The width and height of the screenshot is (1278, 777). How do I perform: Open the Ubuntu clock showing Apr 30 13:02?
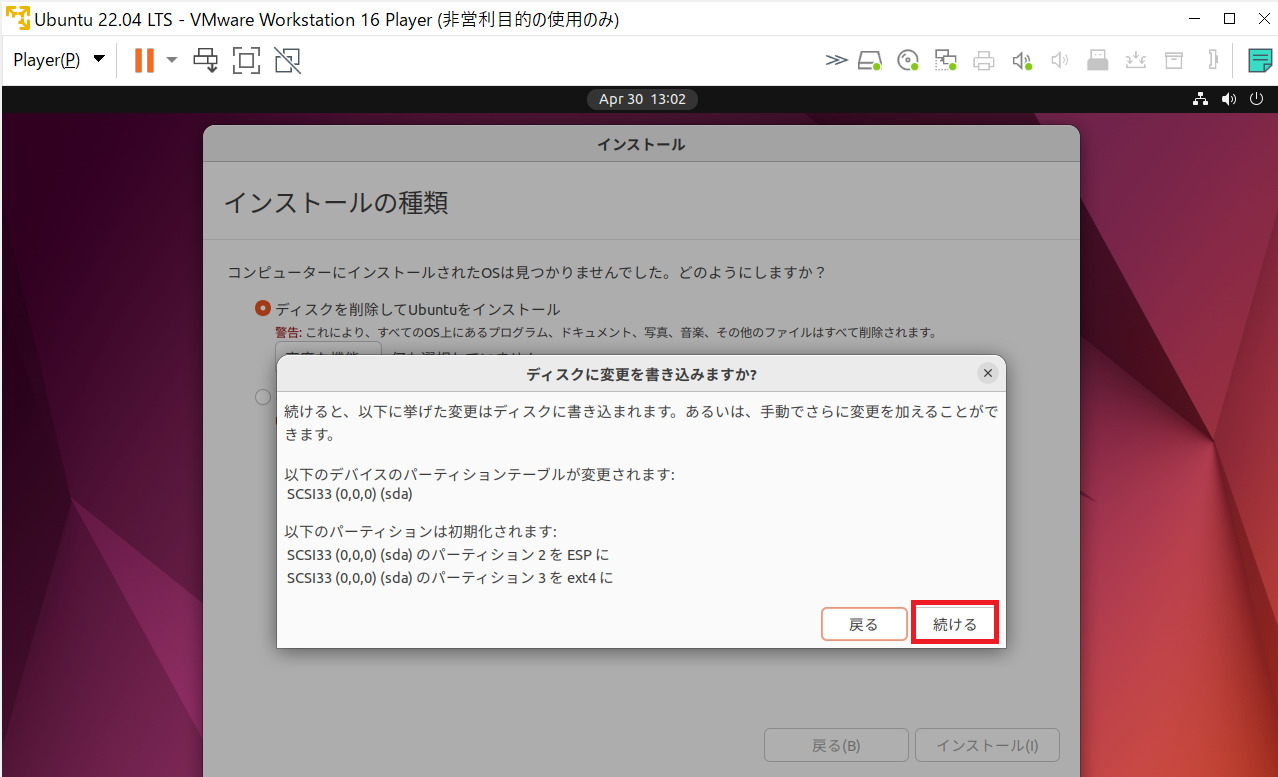click(642, 99)
